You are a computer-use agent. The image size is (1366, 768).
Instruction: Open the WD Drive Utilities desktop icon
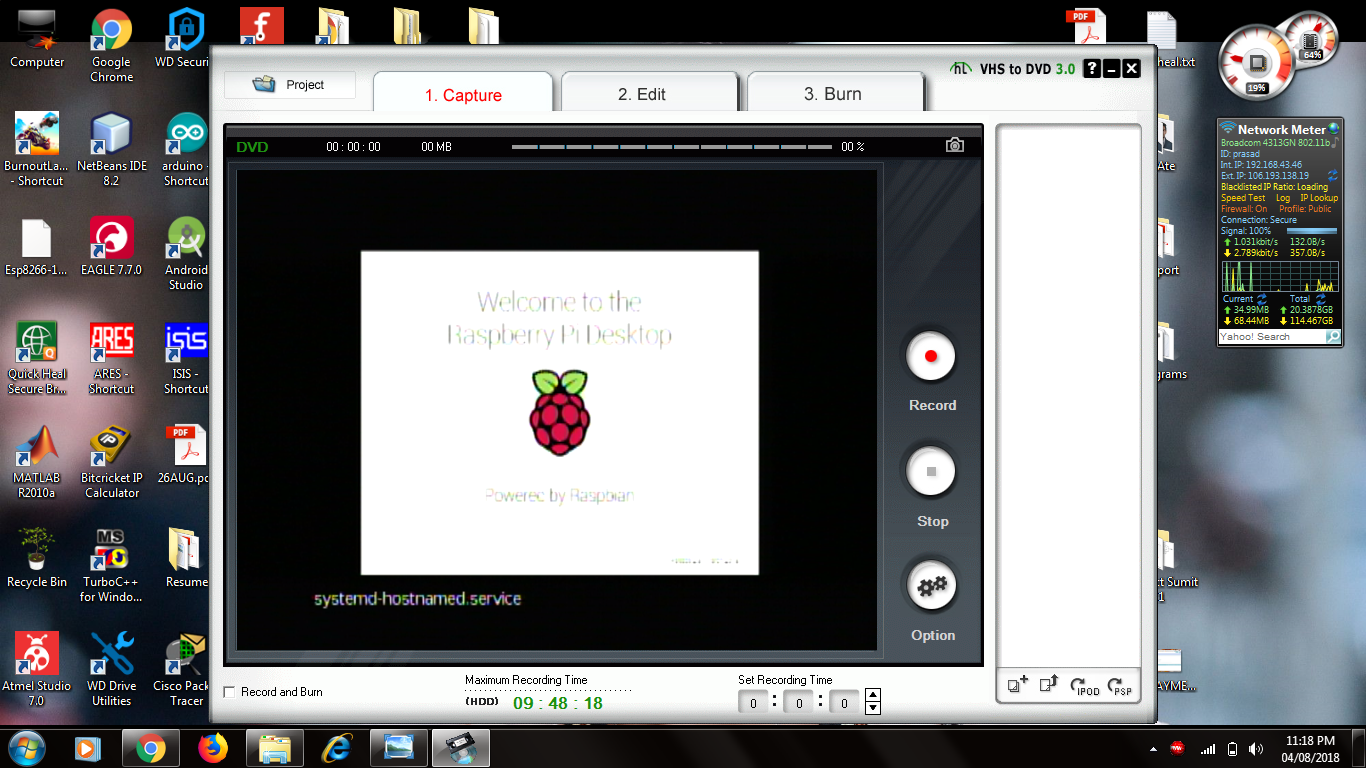pyautogui.click(x=111, y=670)
